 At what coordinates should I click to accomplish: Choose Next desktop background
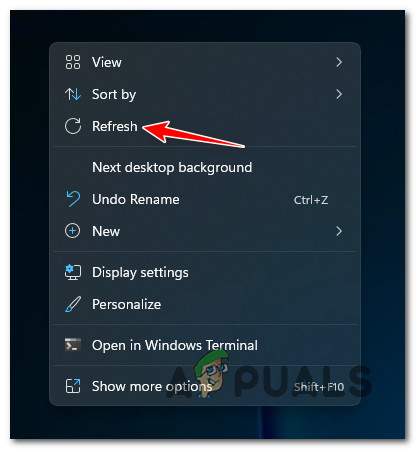coord(172,167)
